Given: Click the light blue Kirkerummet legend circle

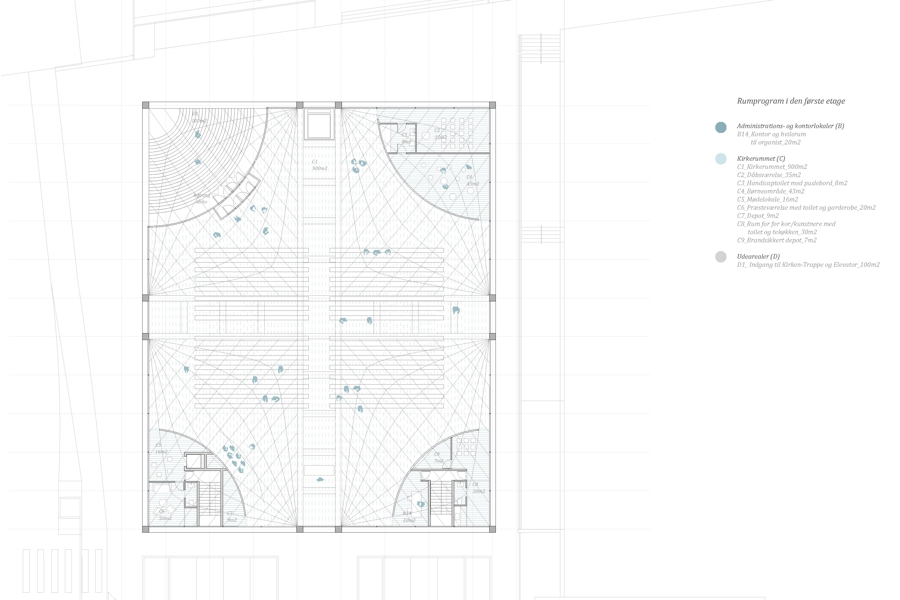Looking at the screenshot, I should tap(721, 159).
